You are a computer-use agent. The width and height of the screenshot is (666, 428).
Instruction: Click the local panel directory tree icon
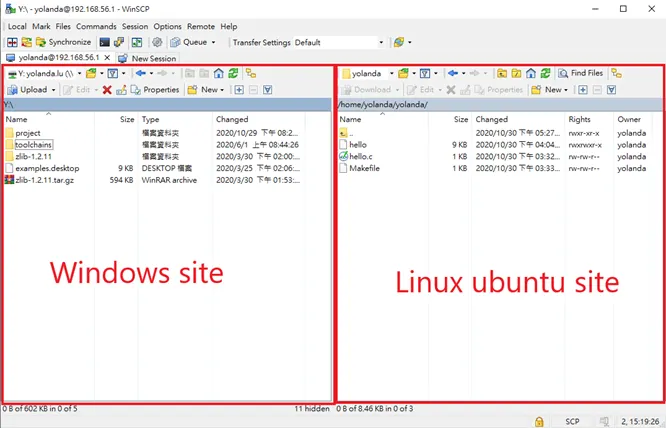251,73
